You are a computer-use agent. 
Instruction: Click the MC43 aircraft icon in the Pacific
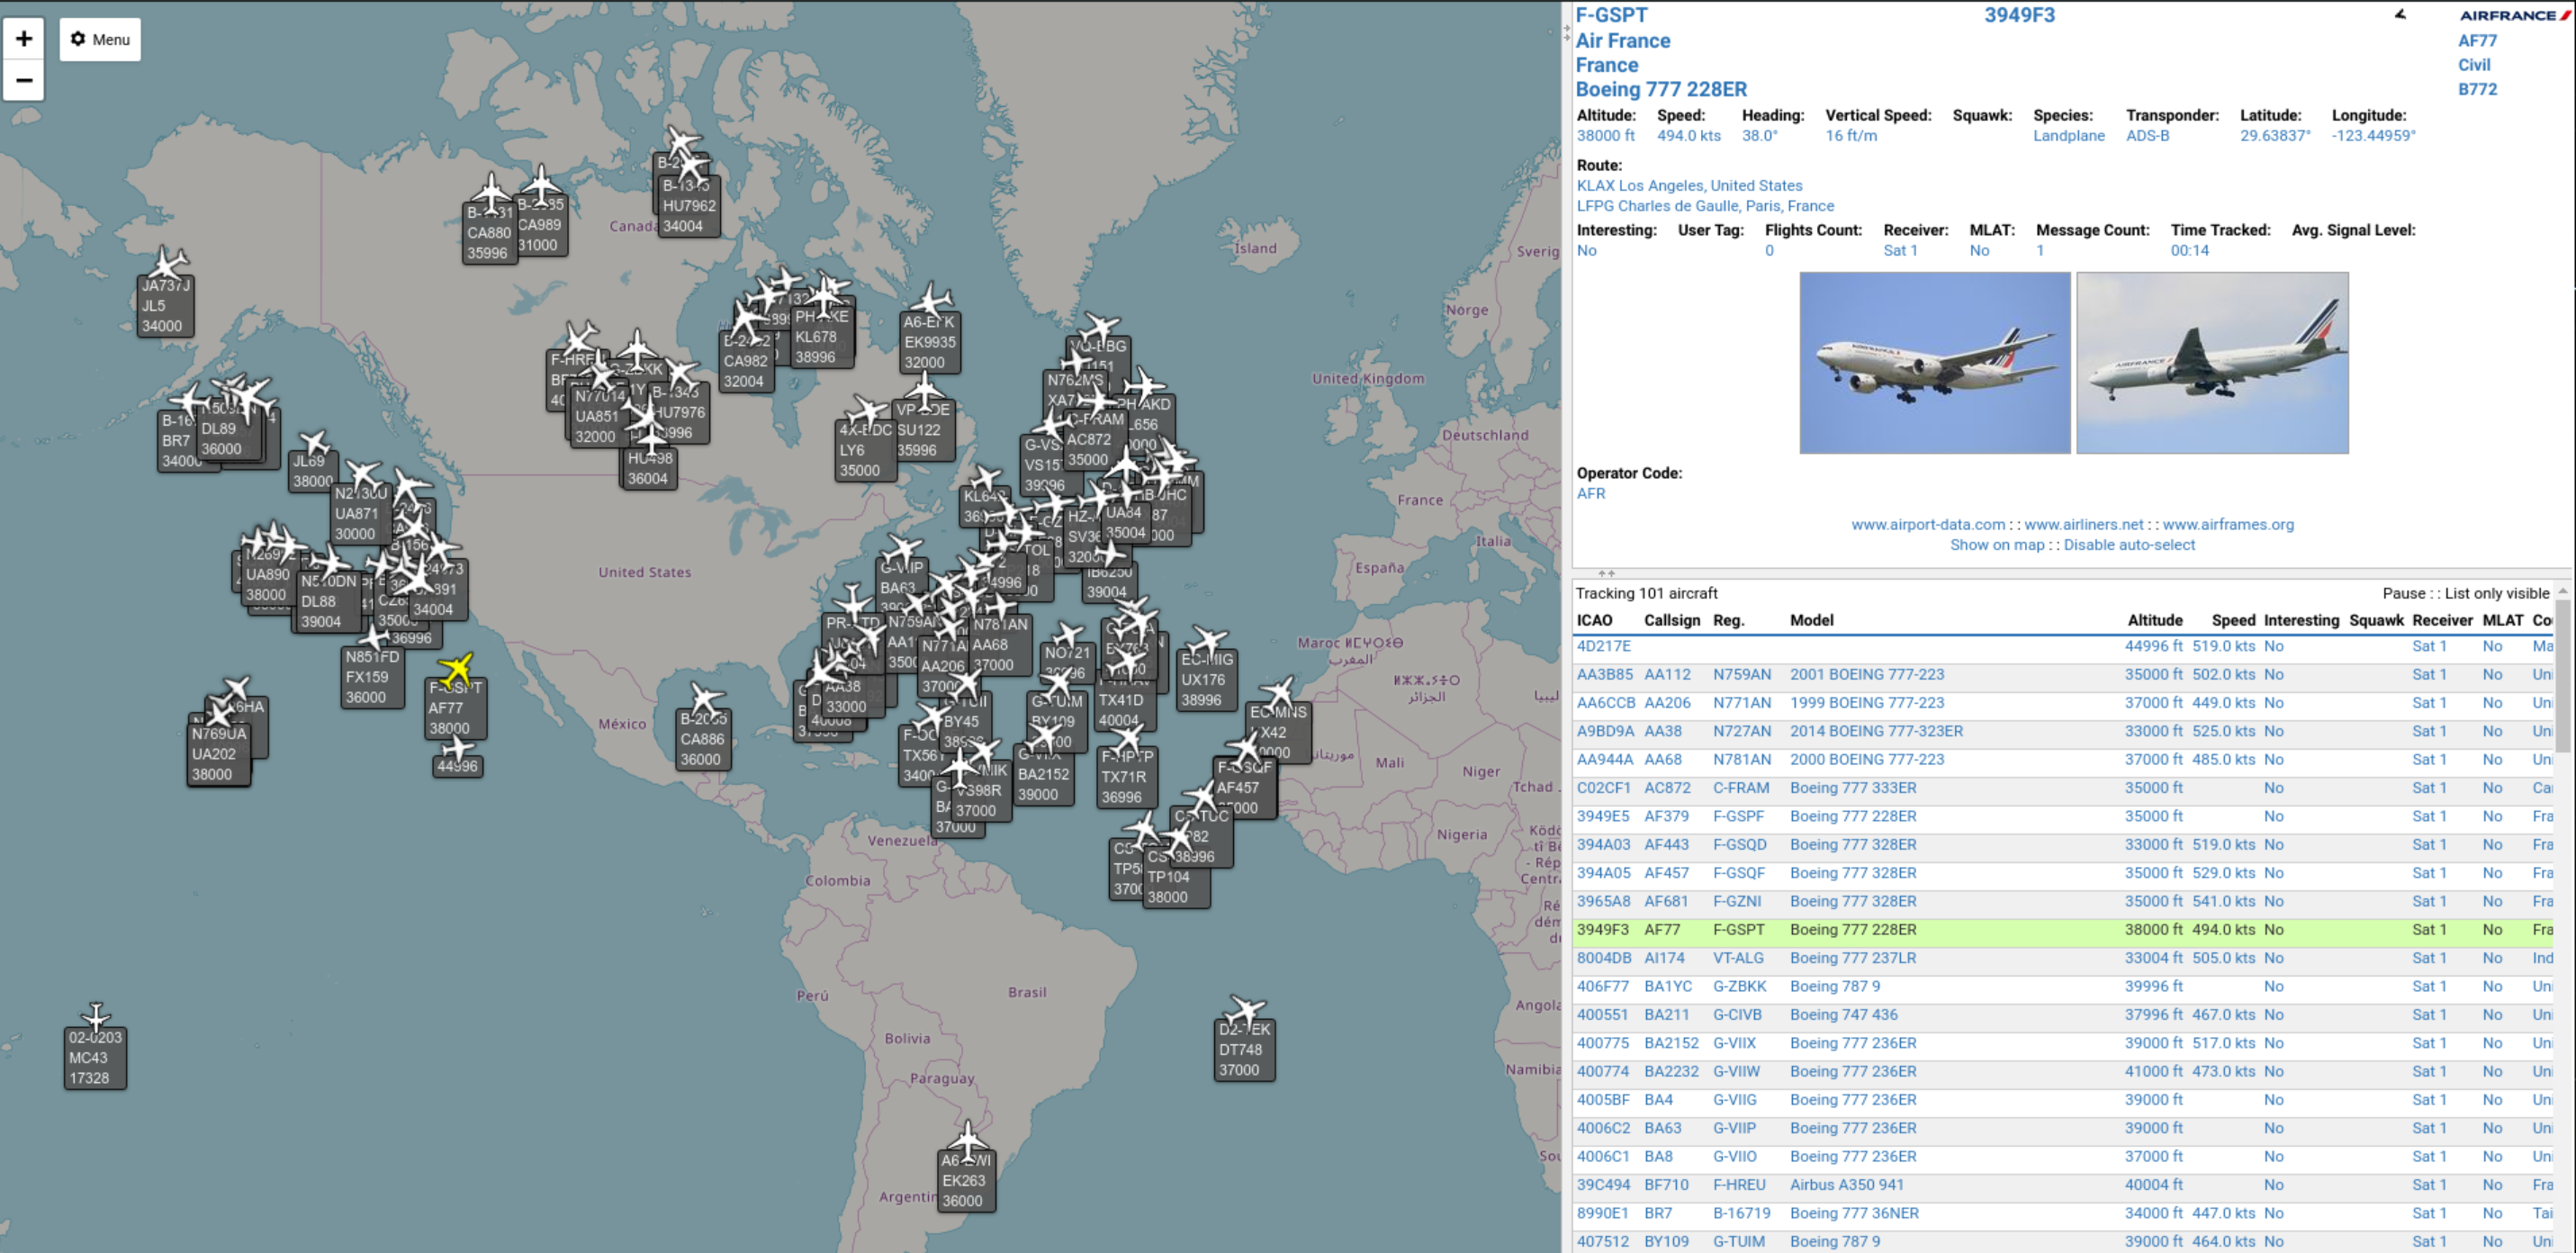tap(96, 1017)
